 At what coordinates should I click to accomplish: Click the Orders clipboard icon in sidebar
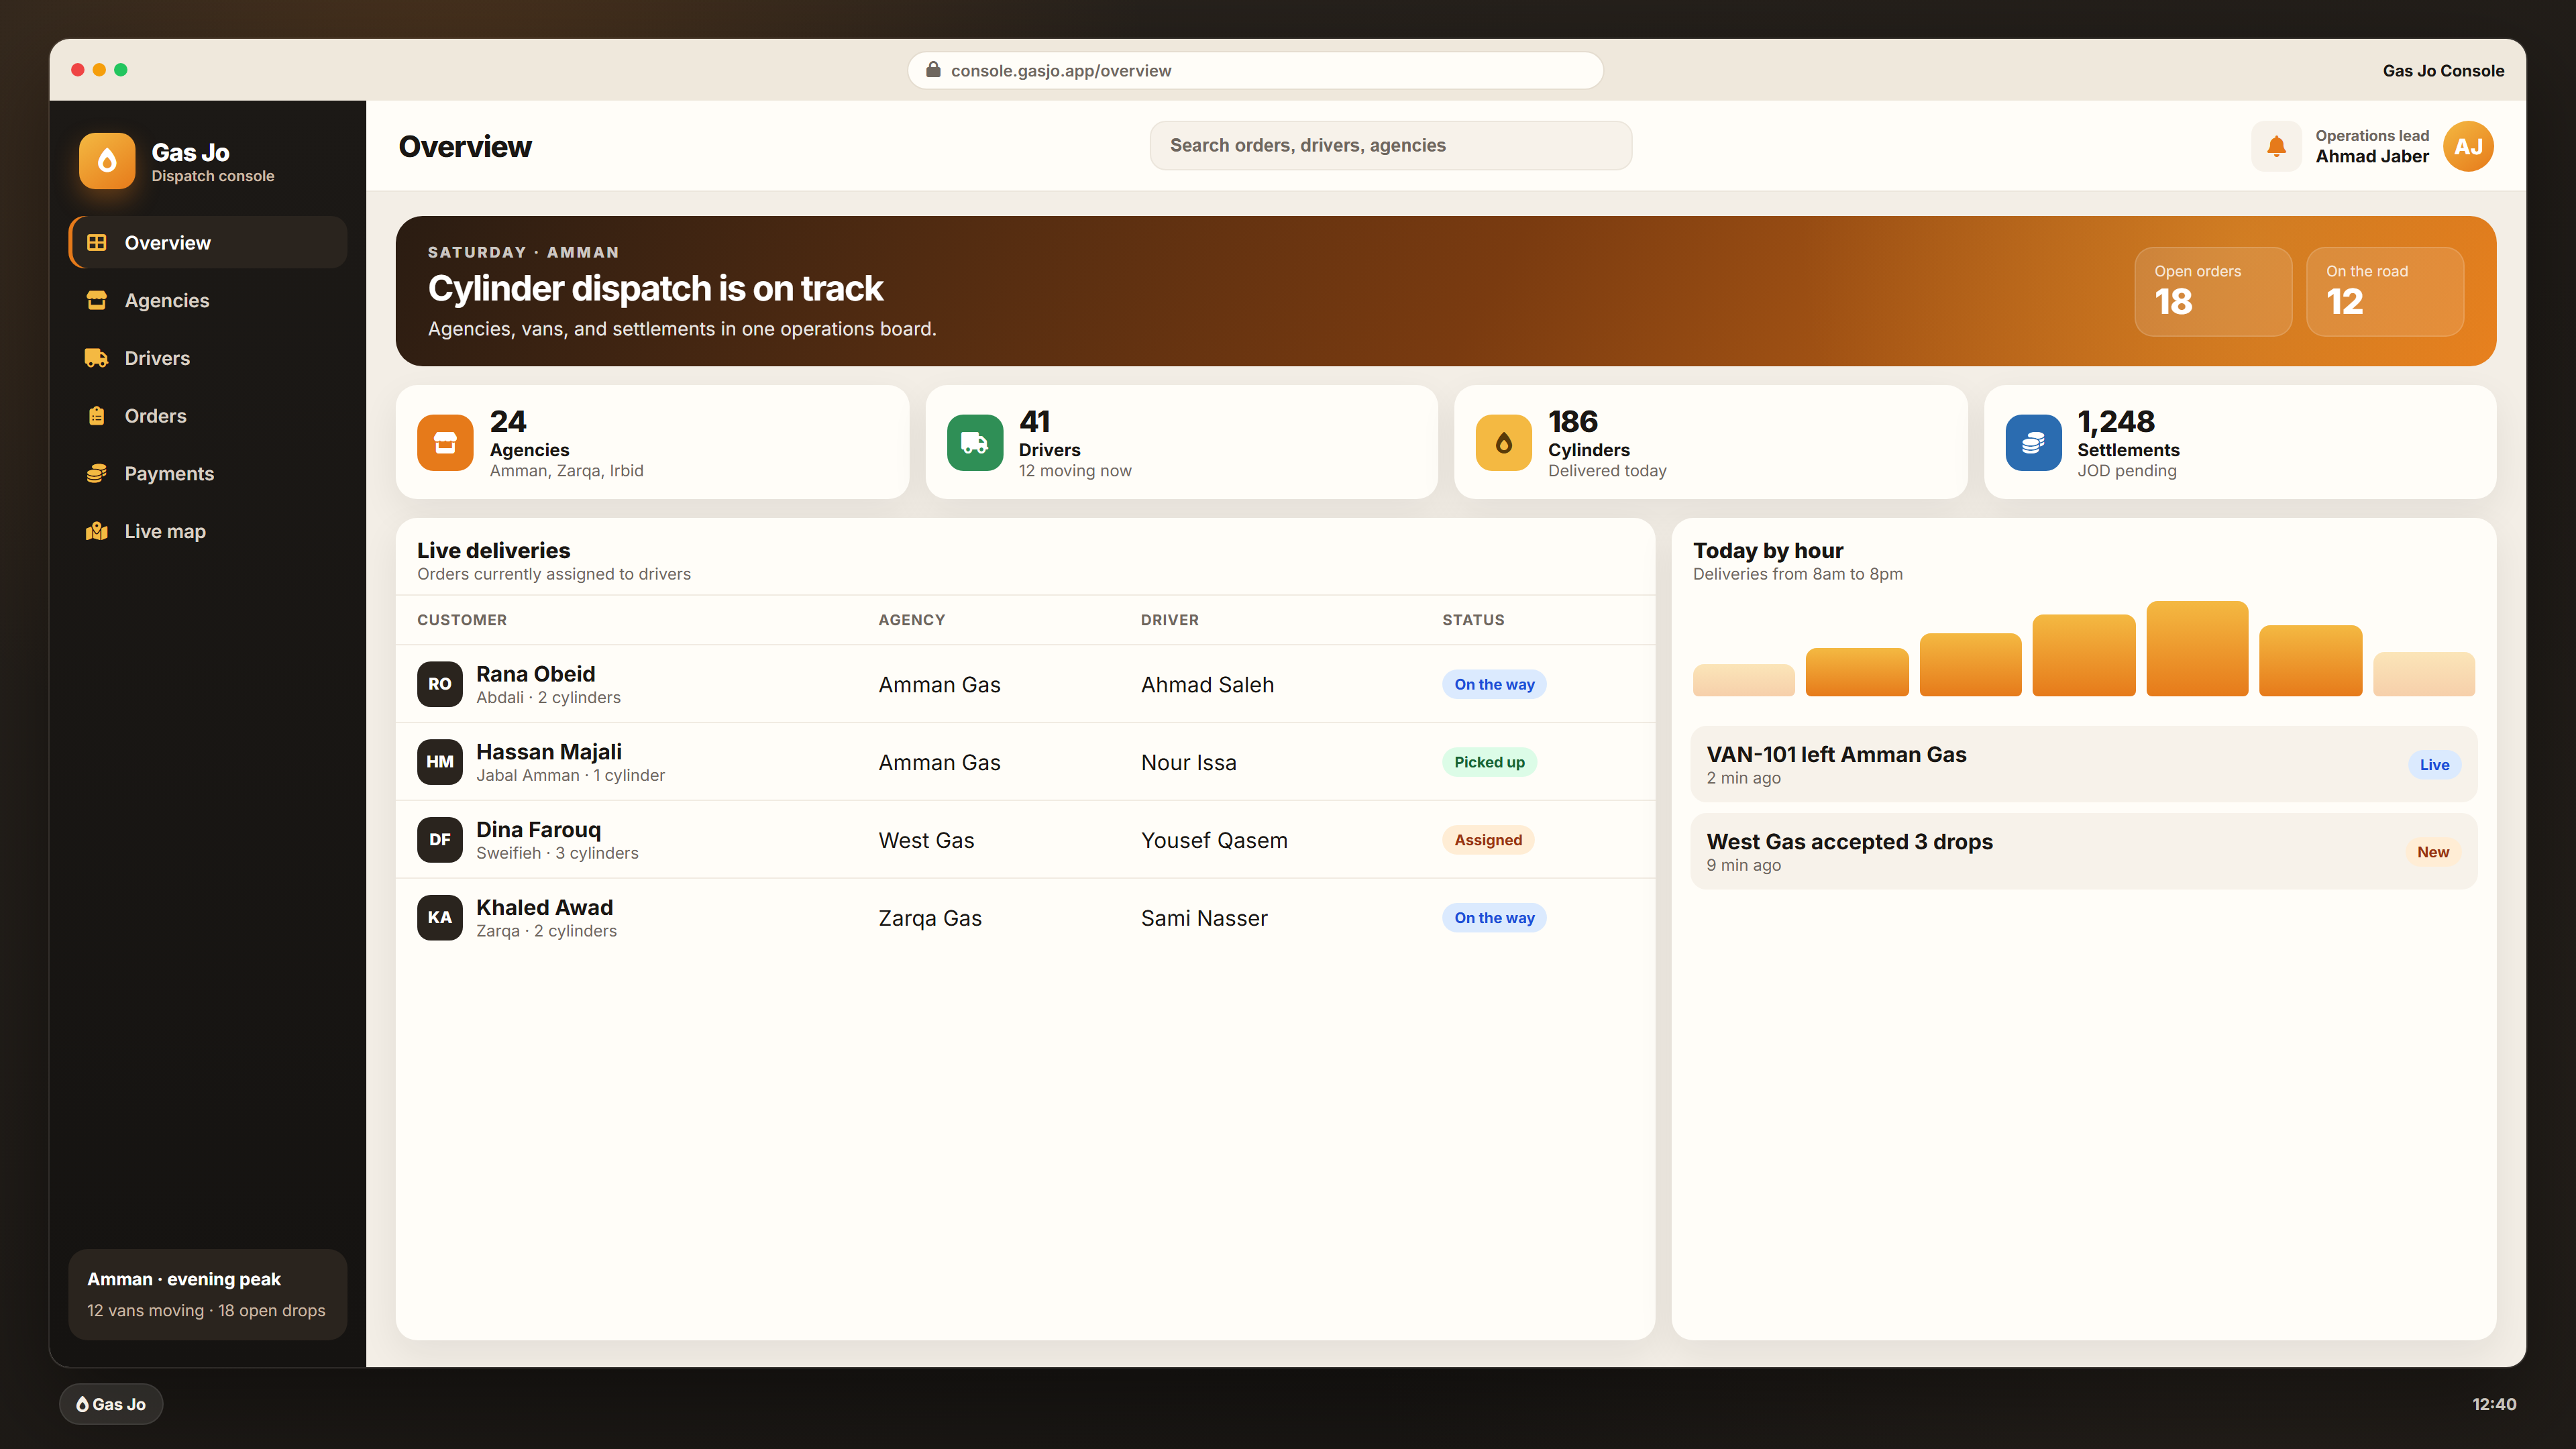click(x=97, y=416)
